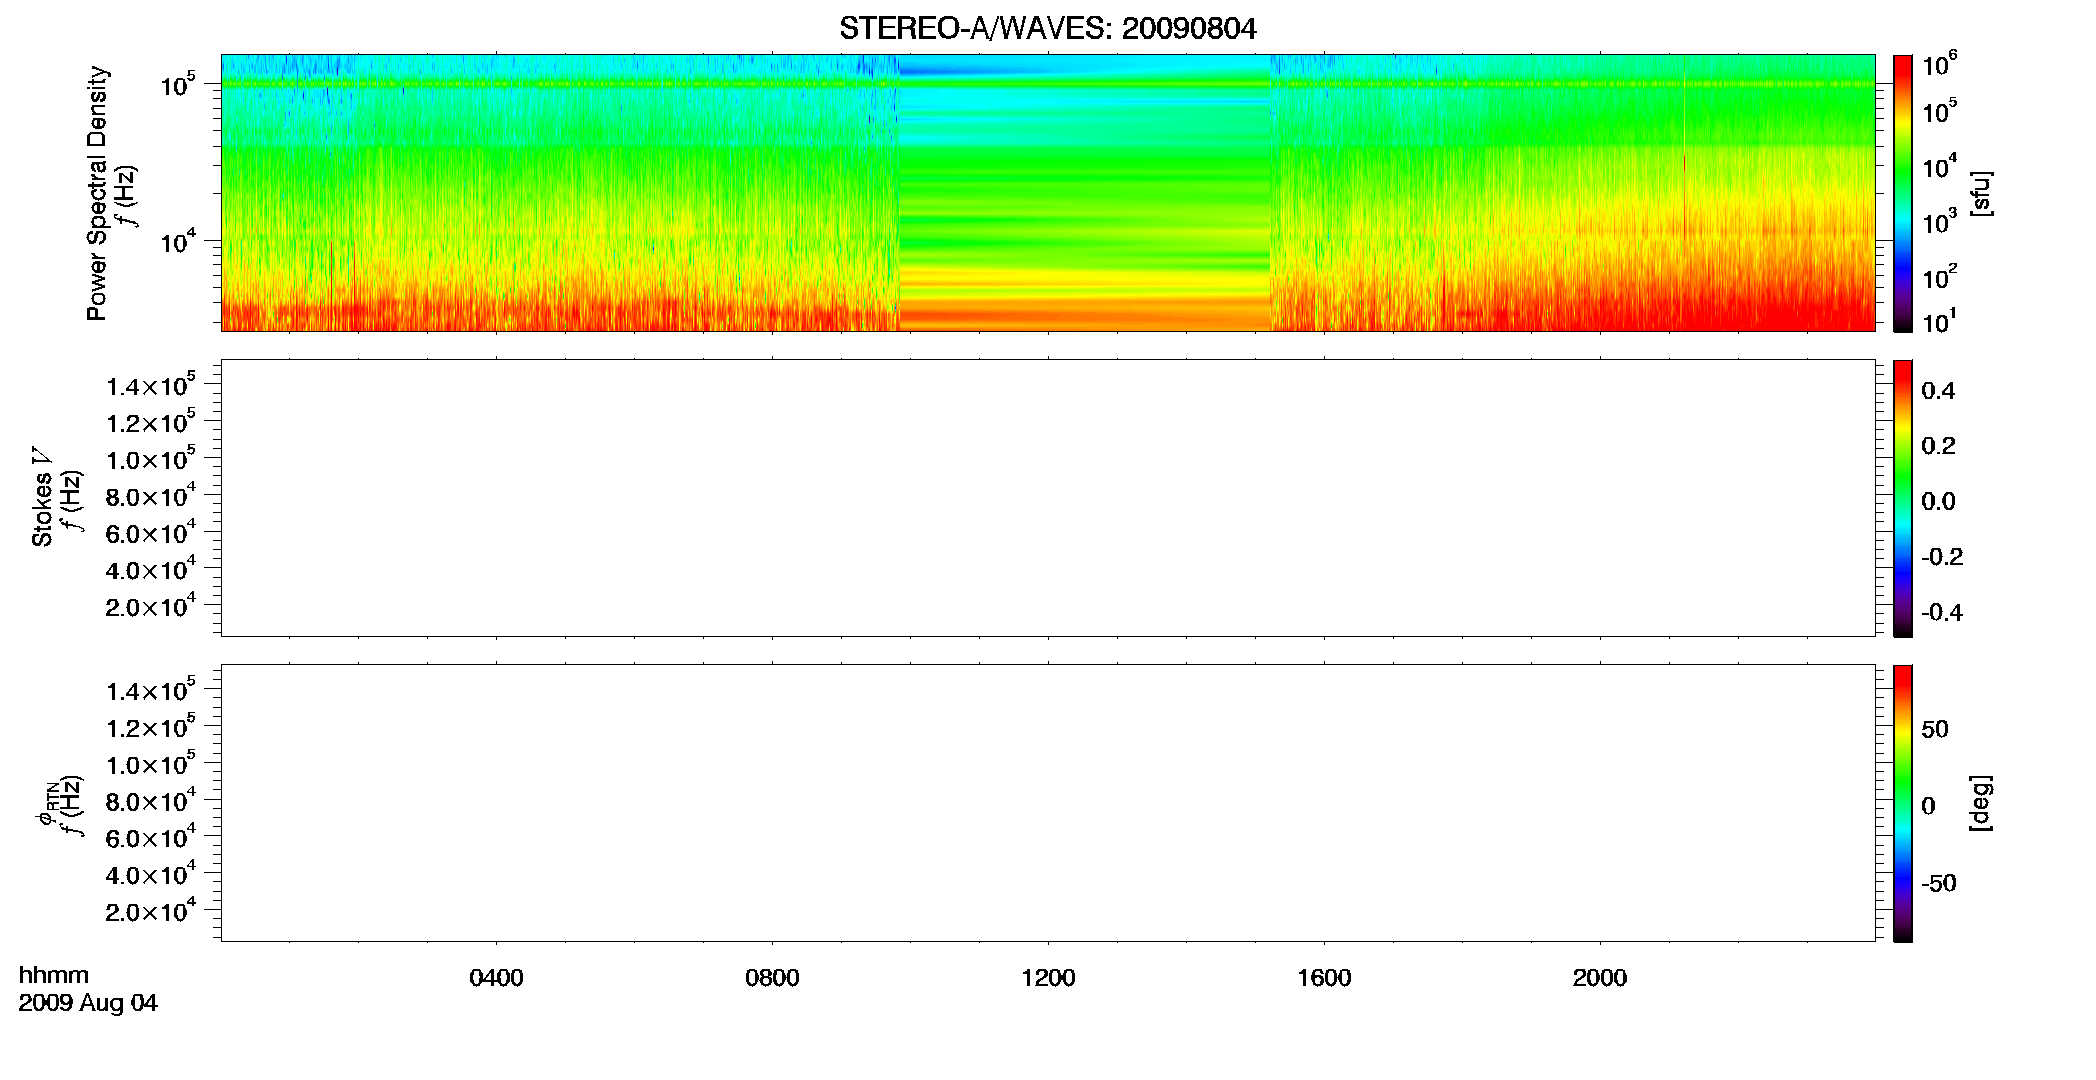Click the 2009 Aug 04 date label
This screenshot has width=2096, height=1080.
tap(88, 1003)
